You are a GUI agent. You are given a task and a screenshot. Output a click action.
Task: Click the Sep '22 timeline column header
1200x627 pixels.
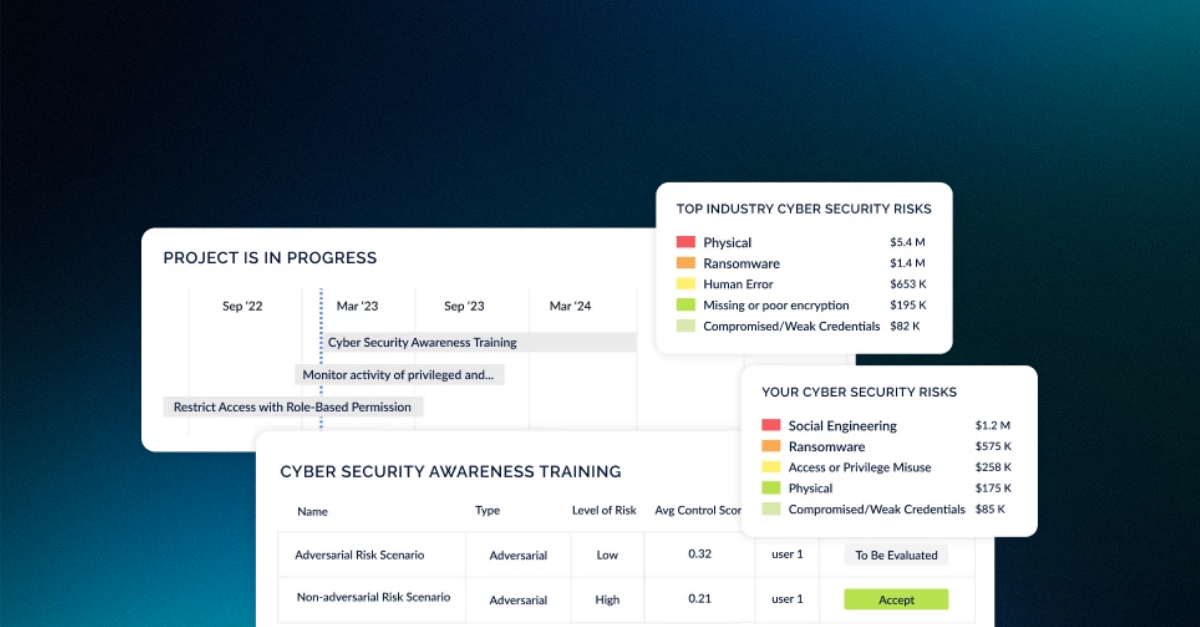coord(242,306)
